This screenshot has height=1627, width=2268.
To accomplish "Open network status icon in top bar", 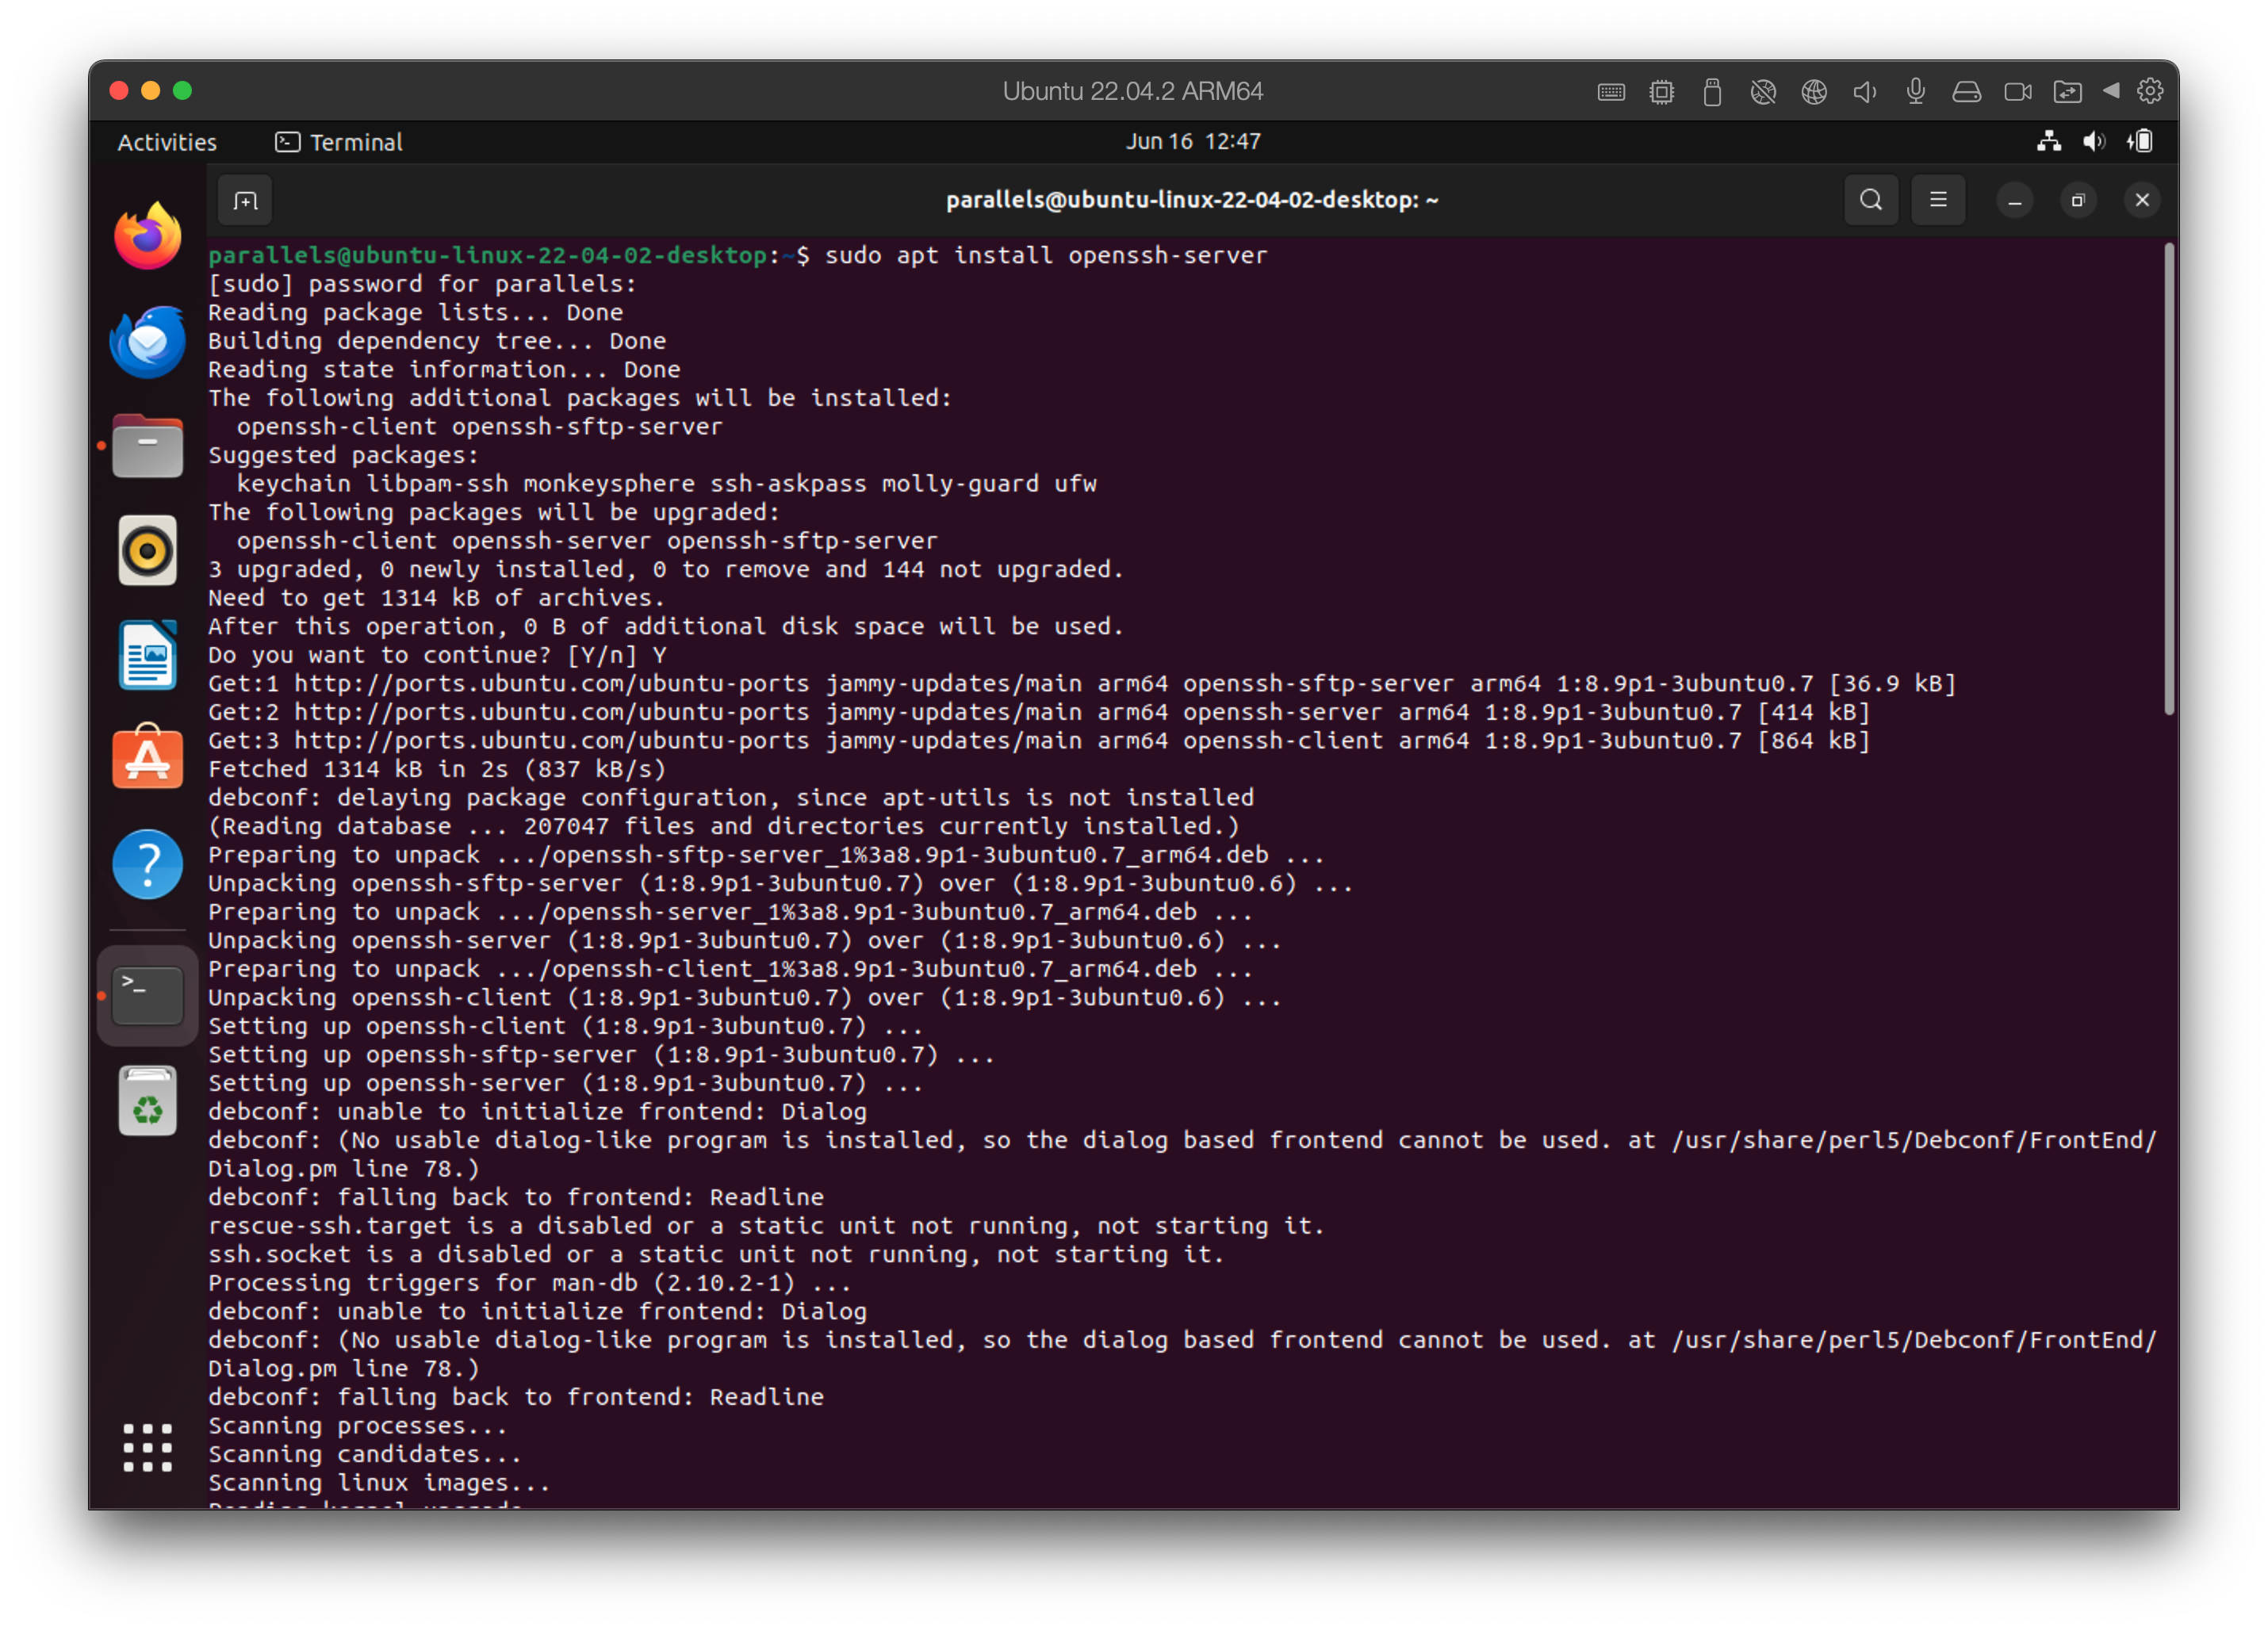I will [x=2049, y=141].
